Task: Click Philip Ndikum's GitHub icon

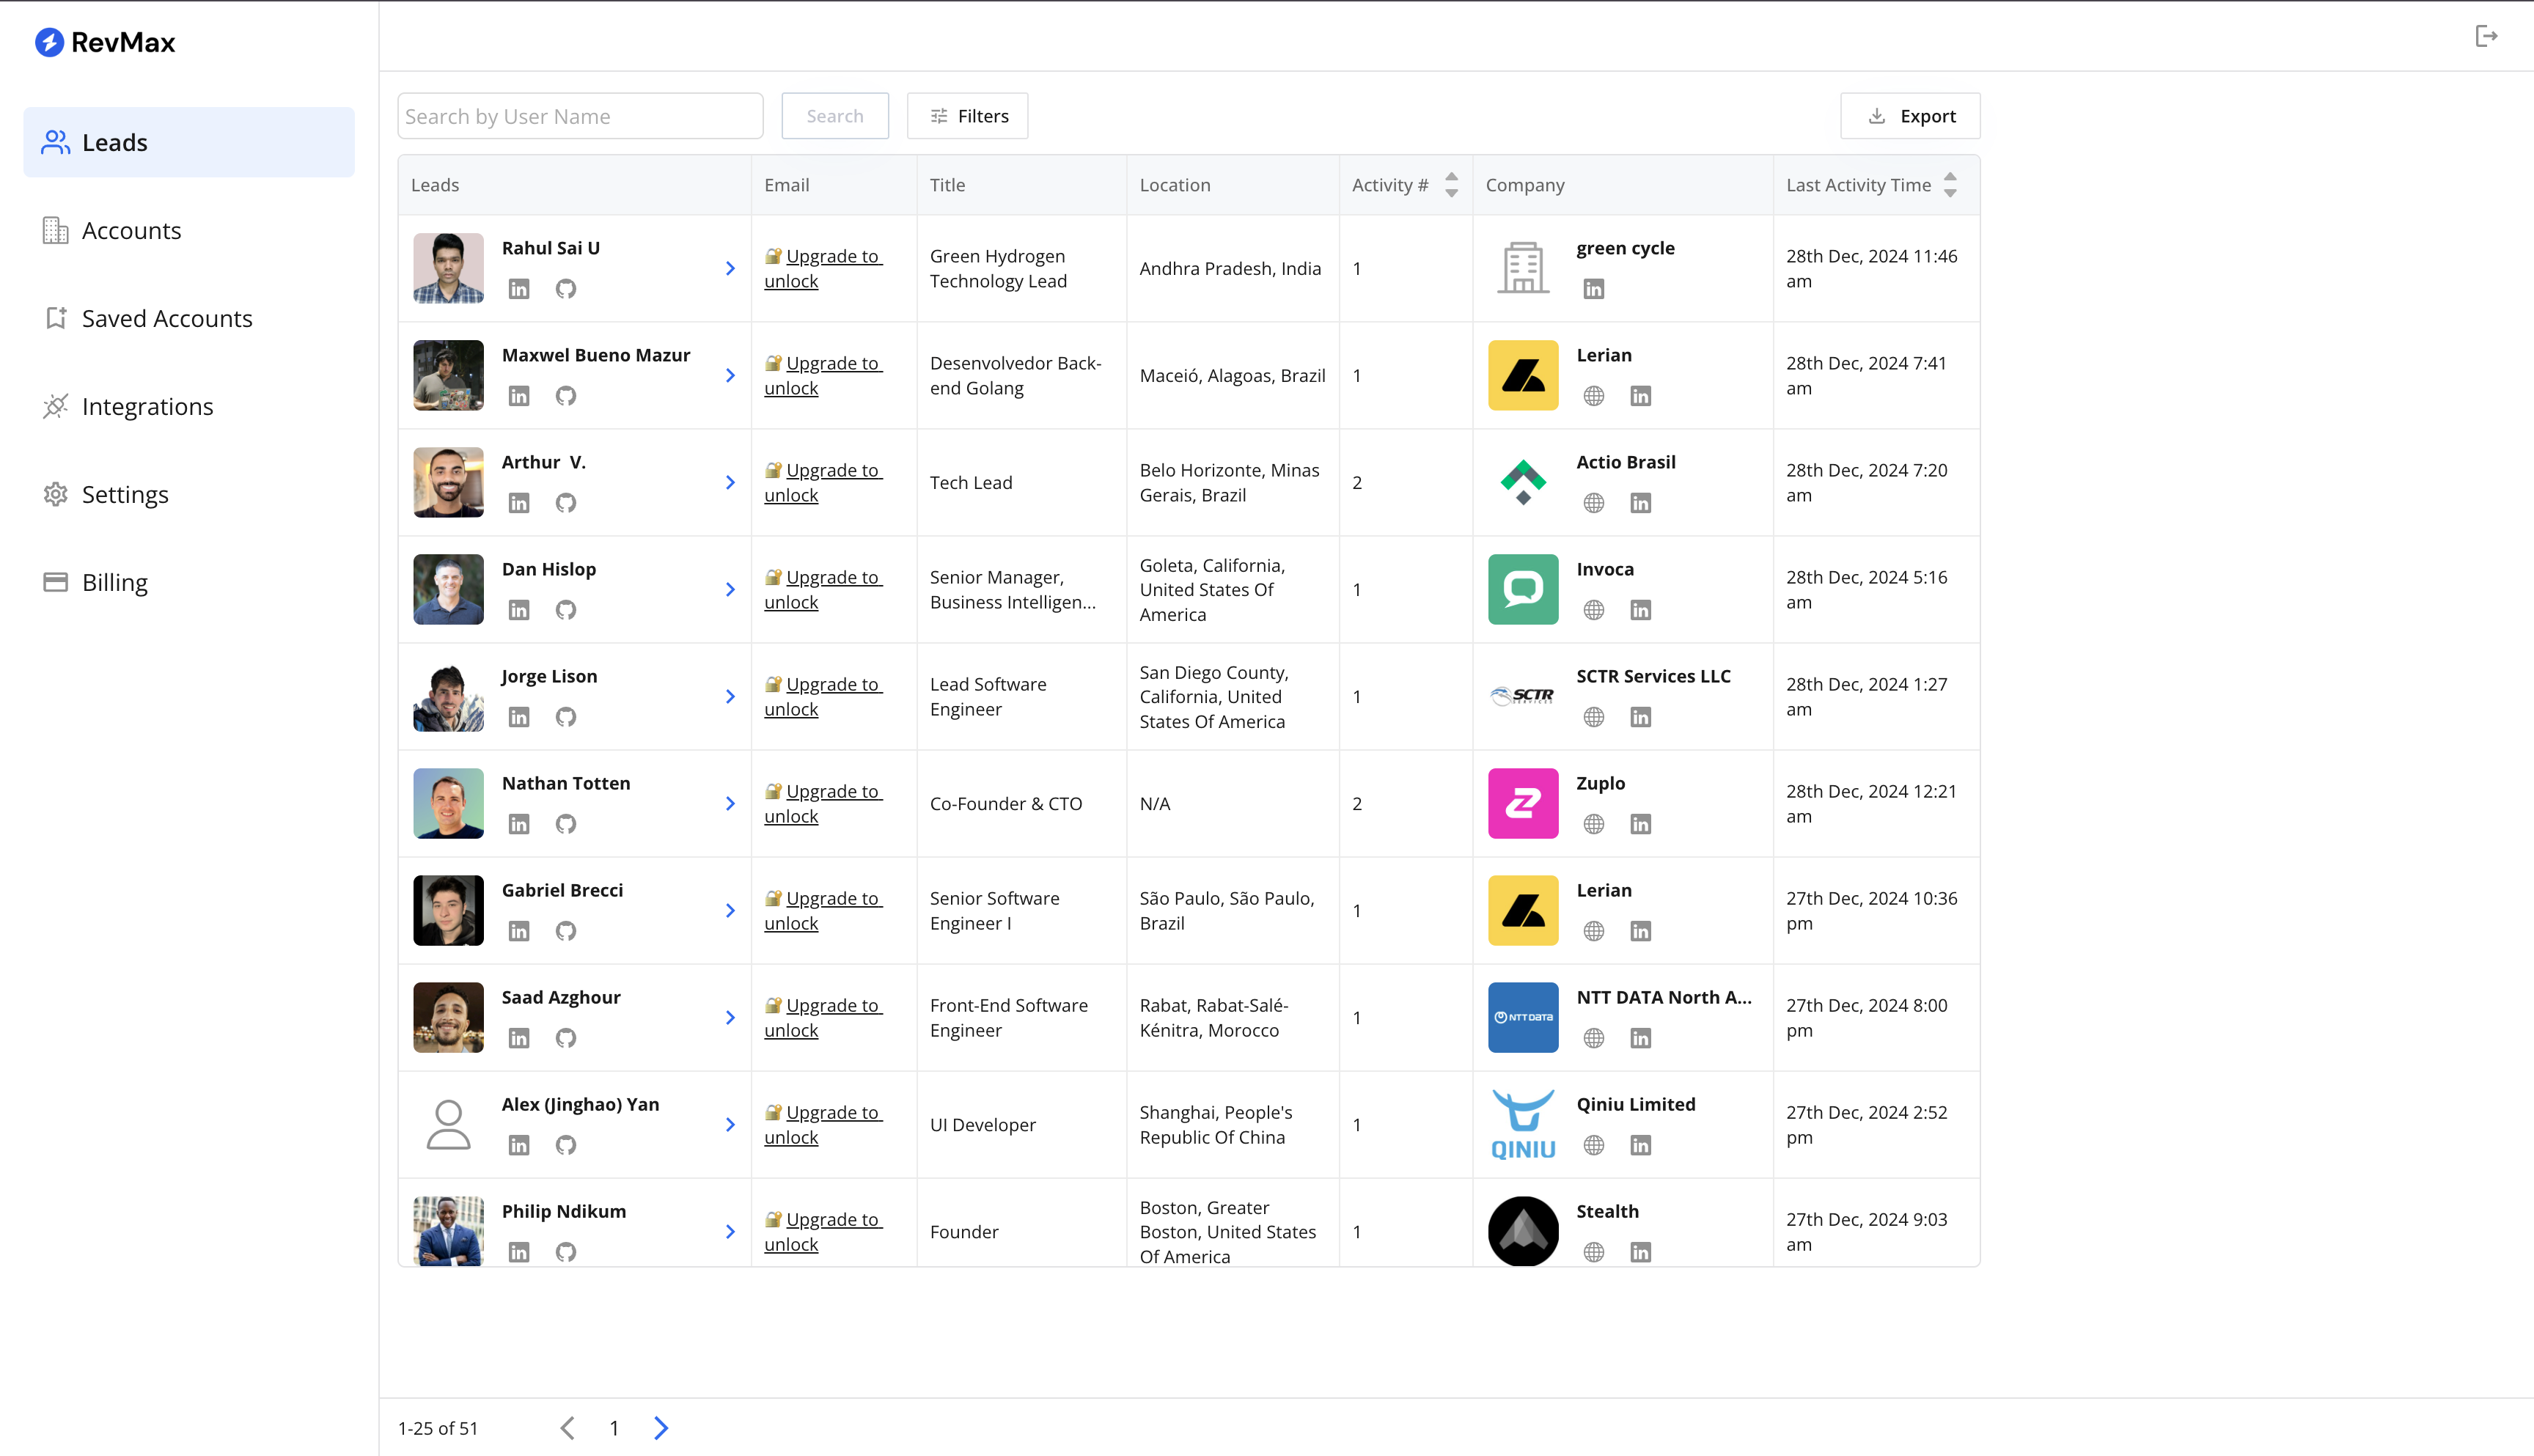Action: click(566, 1252)
